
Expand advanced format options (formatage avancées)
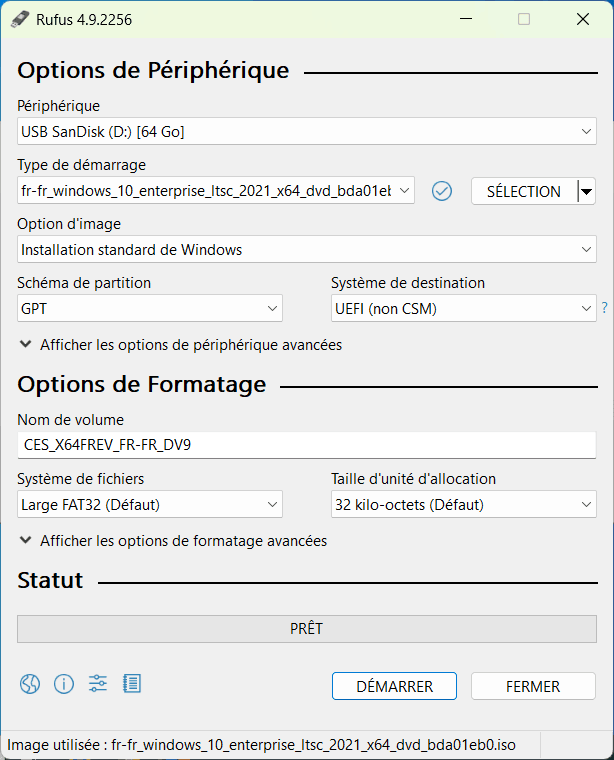pyautogui.click(x=173, y=540)
